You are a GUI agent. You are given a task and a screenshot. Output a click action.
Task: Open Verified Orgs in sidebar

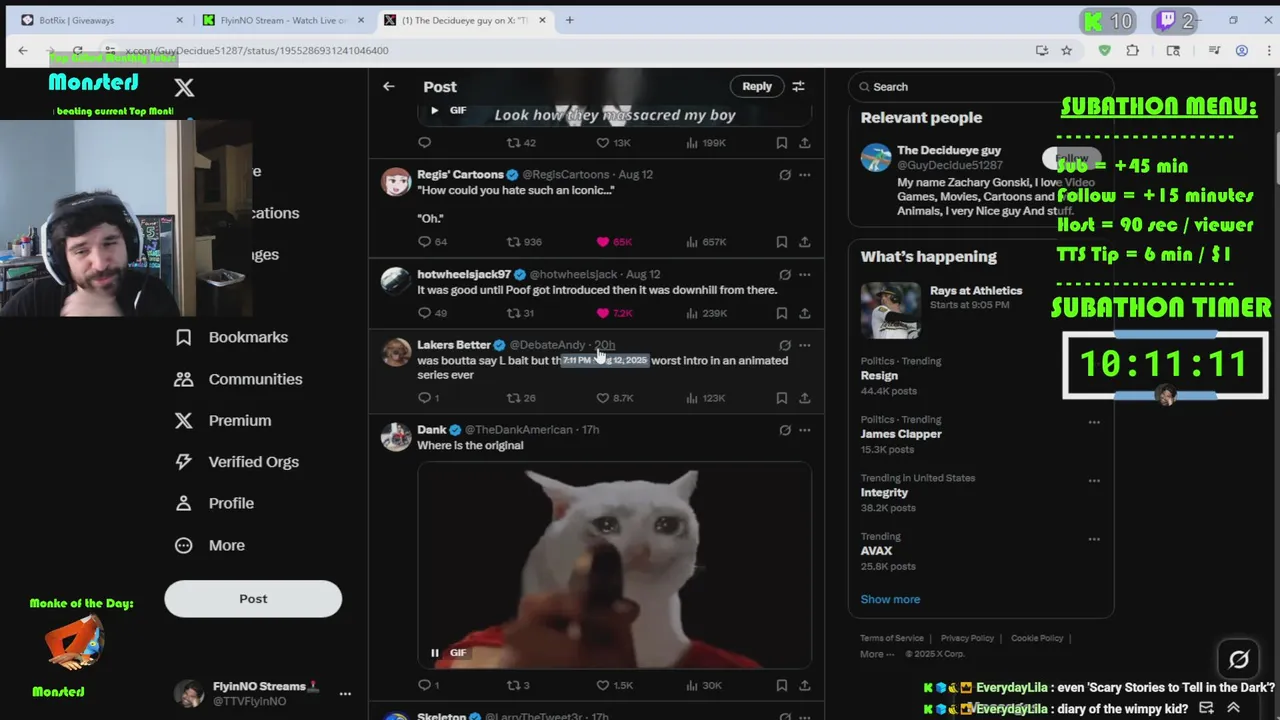237,462
